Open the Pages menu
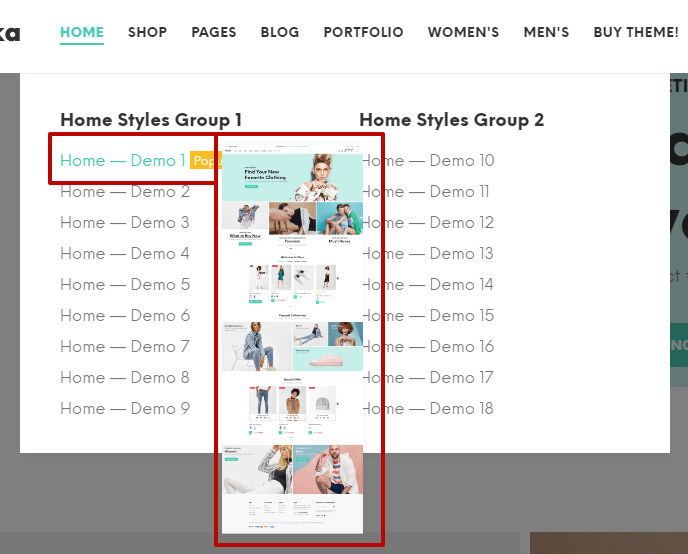The image size is (688, 554). (214, 32)
